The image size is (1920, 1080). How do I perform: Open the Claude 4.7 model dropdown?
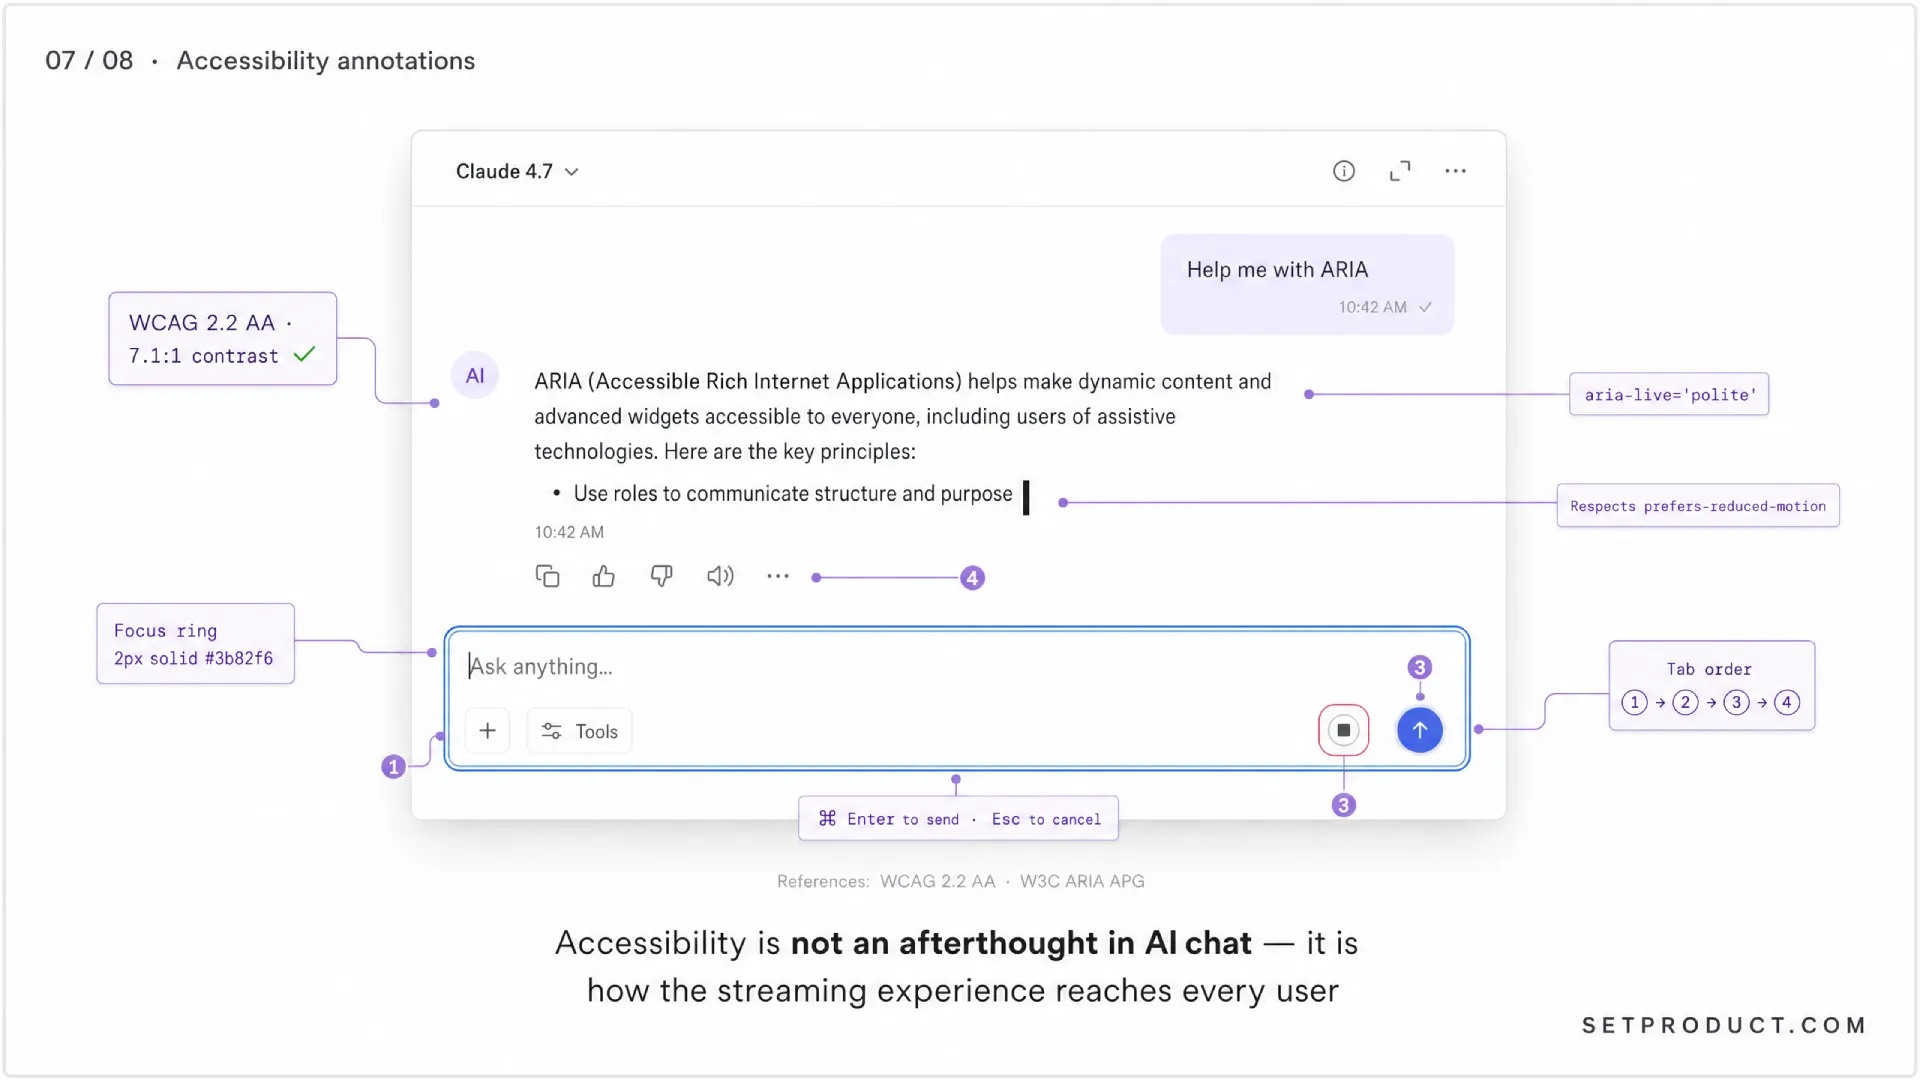(x=517, y=171)
